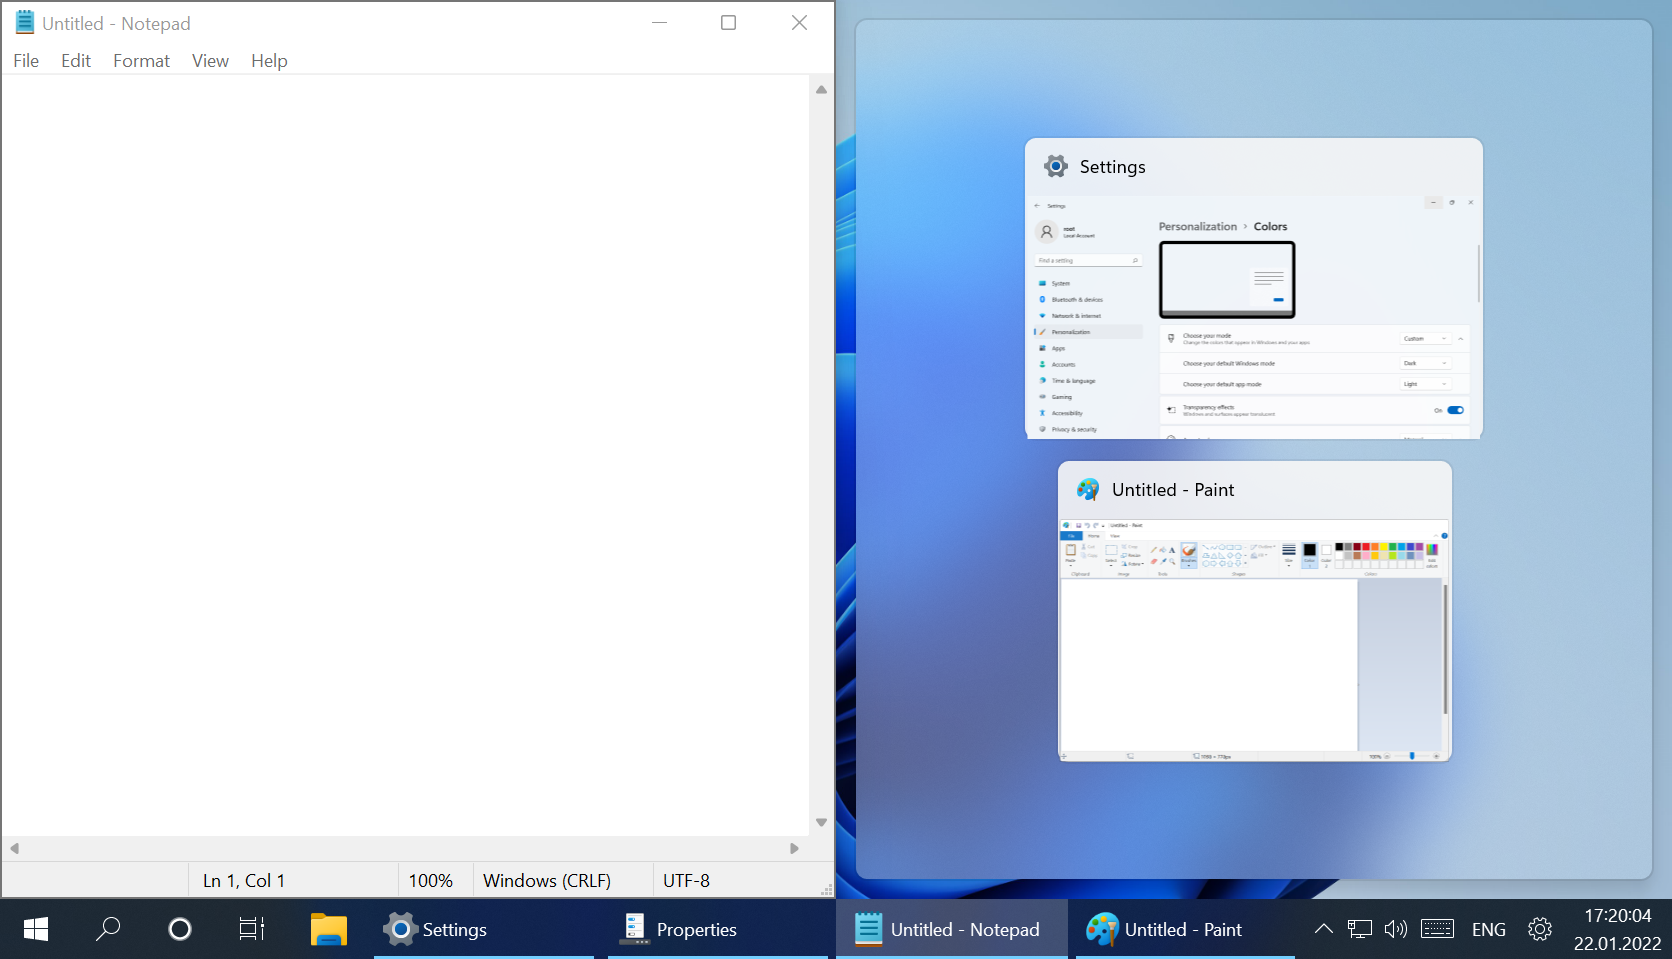Open the Format menu in Notepad
This screenshot has height=959, width=1672.
(141, 61)
